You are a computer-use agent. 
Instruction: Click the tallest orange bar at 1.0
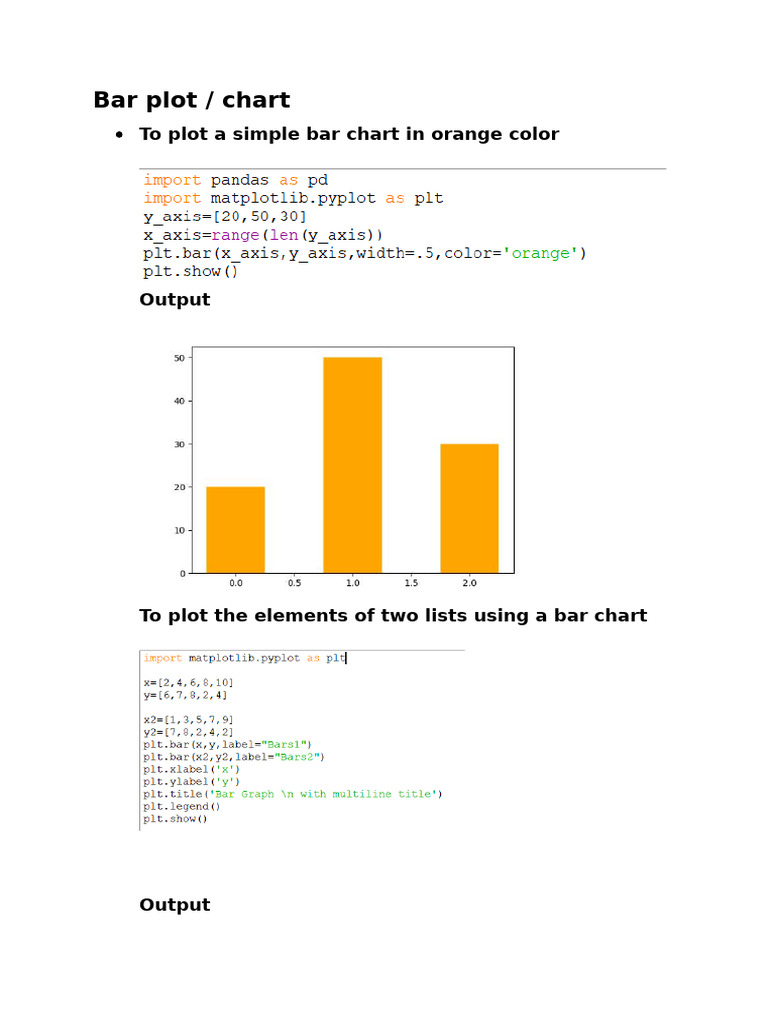pyautogui.click(x=352, y=465)
